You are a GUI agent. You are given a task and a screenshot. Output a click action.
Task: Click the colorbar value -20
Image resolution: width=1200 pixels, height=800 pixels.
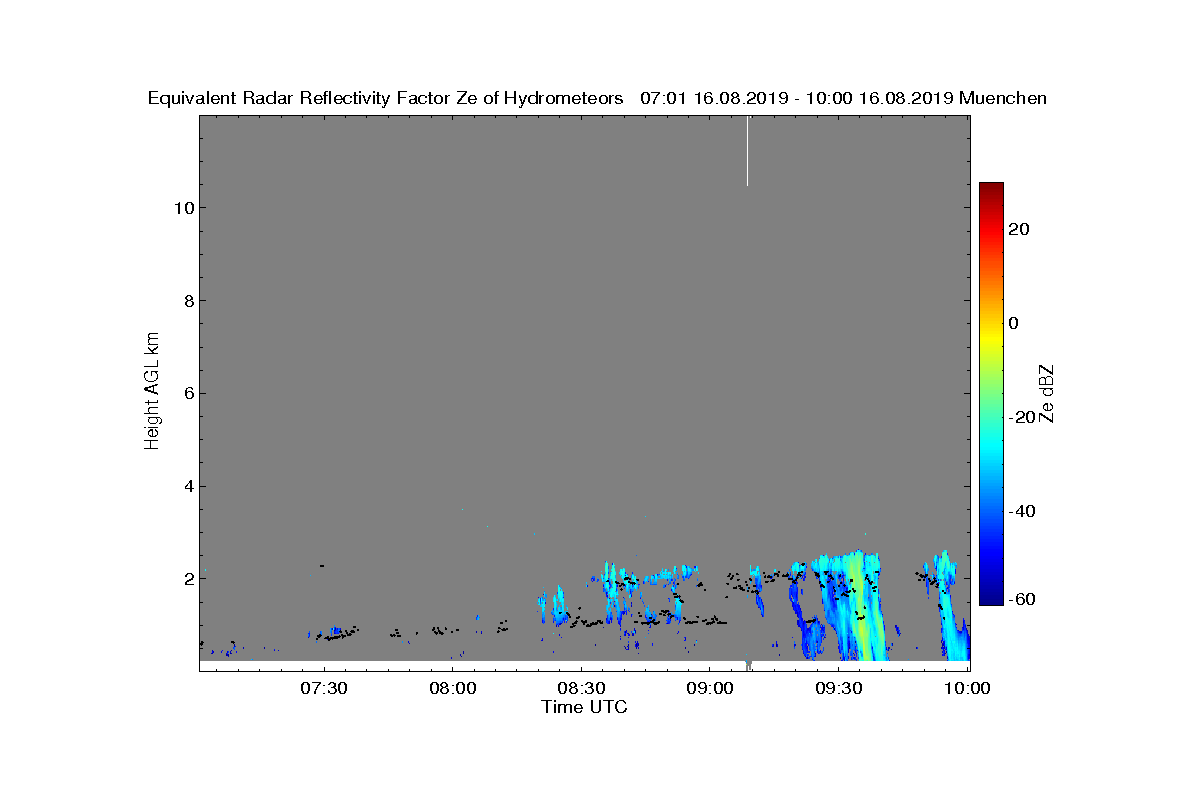click(x=1020, y=417)
